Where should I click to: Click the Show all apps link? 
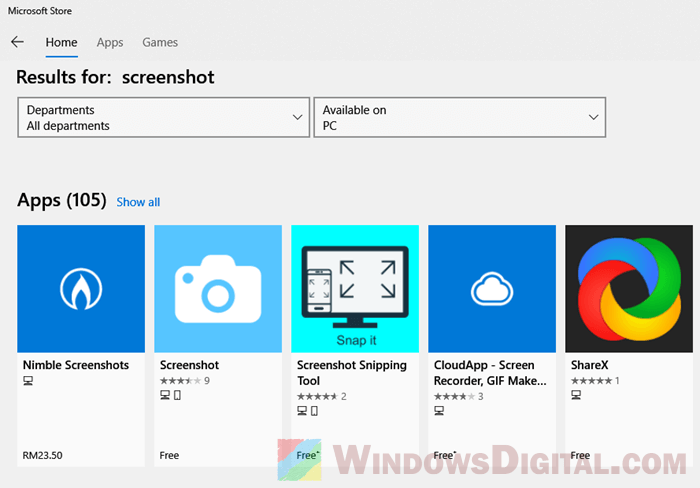(x=138, y=202)
